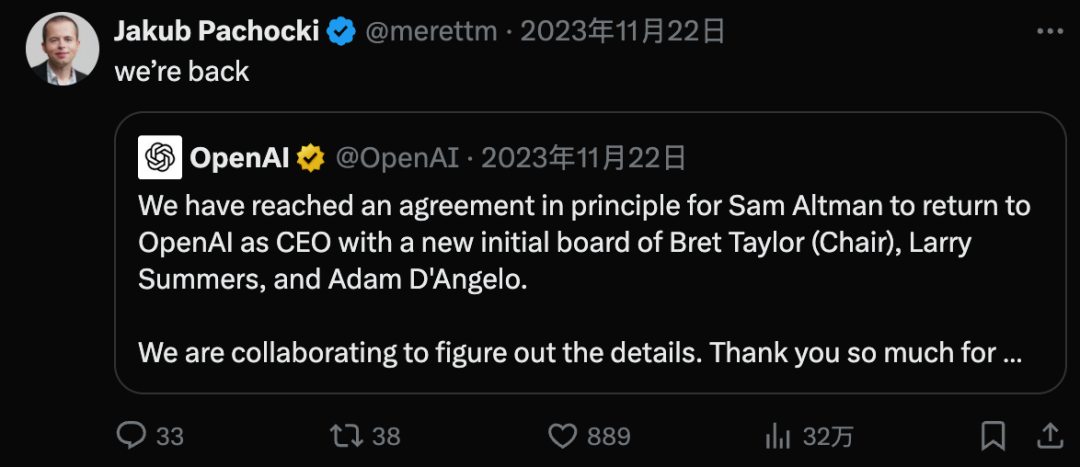Open the @merettm handle link
1080x467 pixels.
(431, 32)
